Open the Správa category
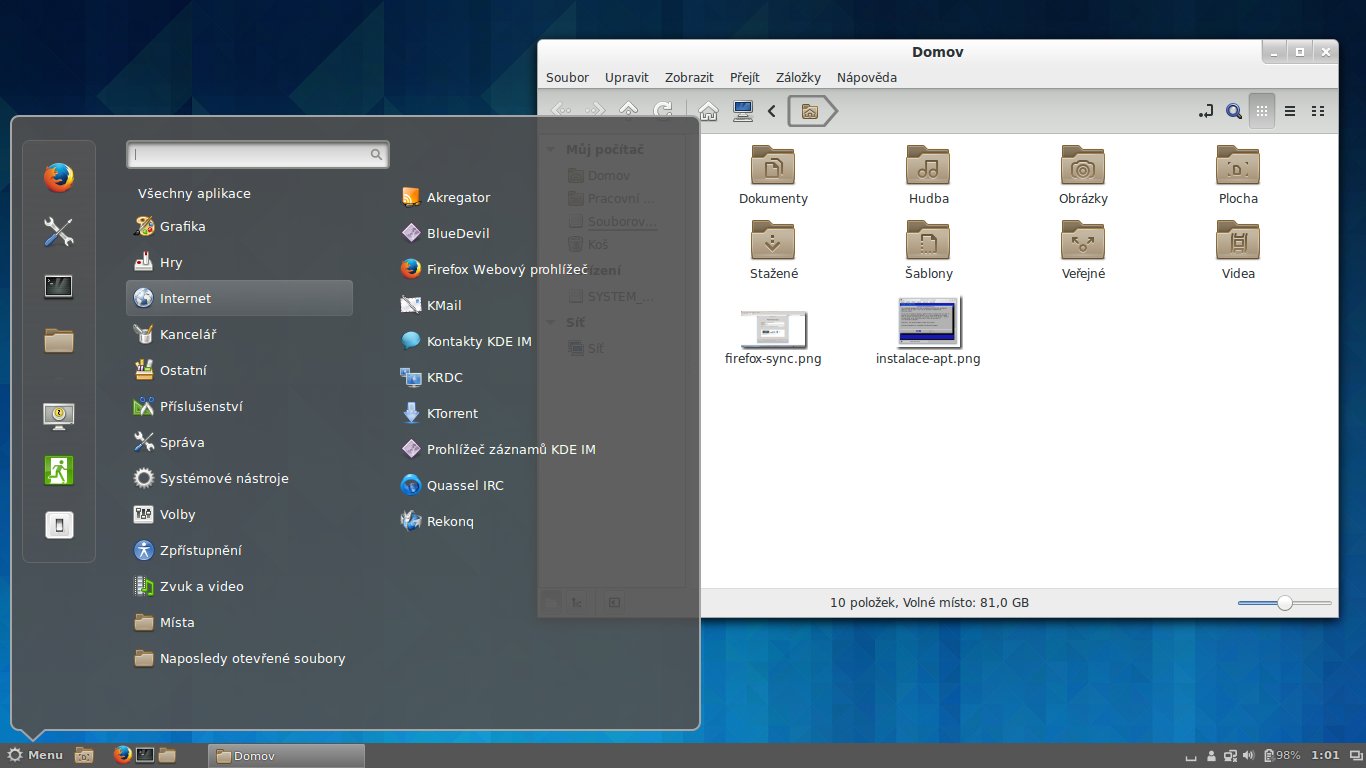The image size is (1366, 768). (x=239, y=442)
